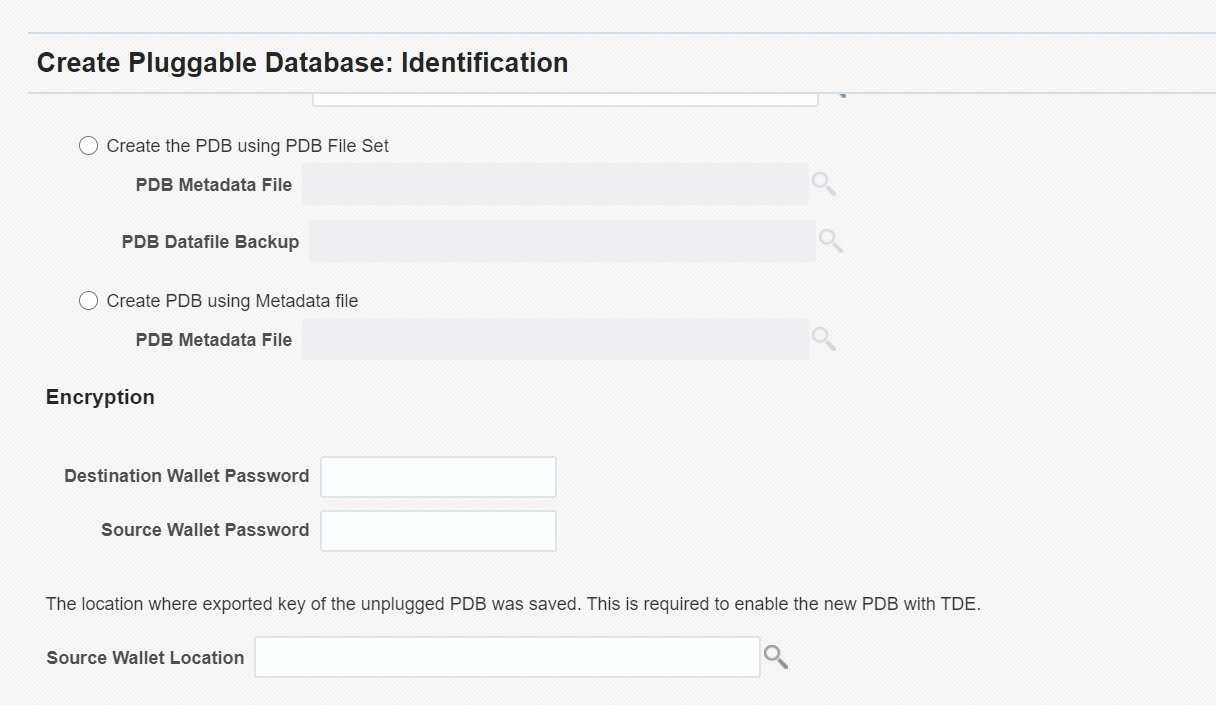Click inside the Source Wallet Location field
Viewport: 1216px width, 705px height.
(x=507, y=657)
